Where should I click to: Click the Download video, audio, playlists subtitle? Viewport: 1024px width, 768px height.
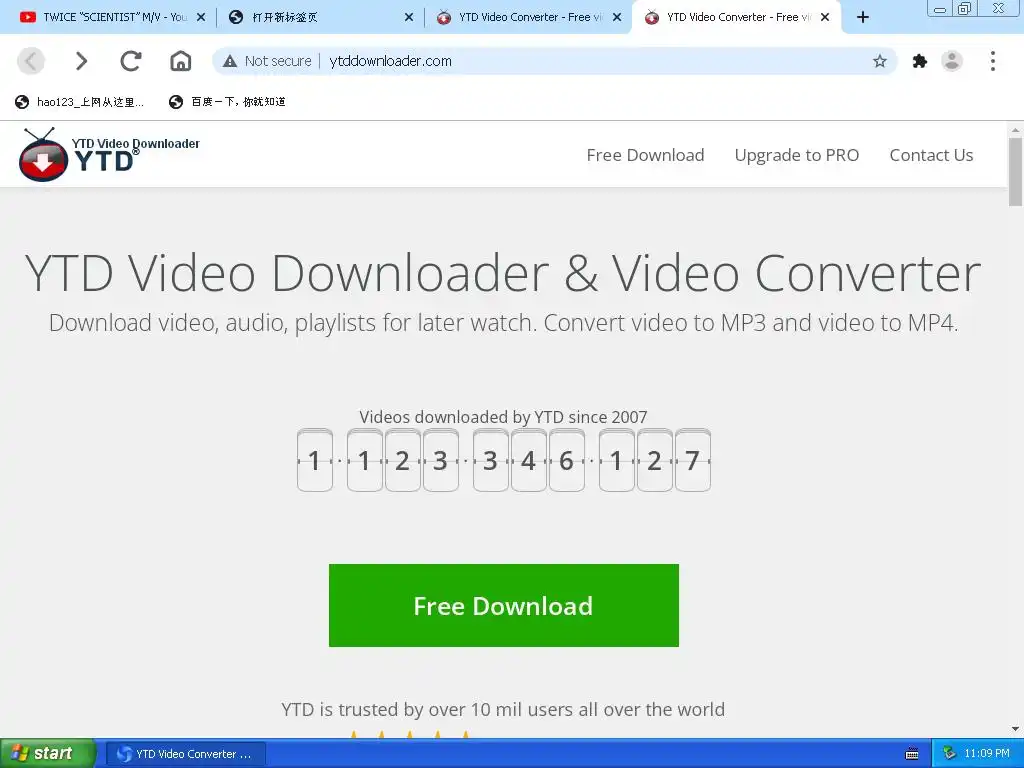[503, 323]
